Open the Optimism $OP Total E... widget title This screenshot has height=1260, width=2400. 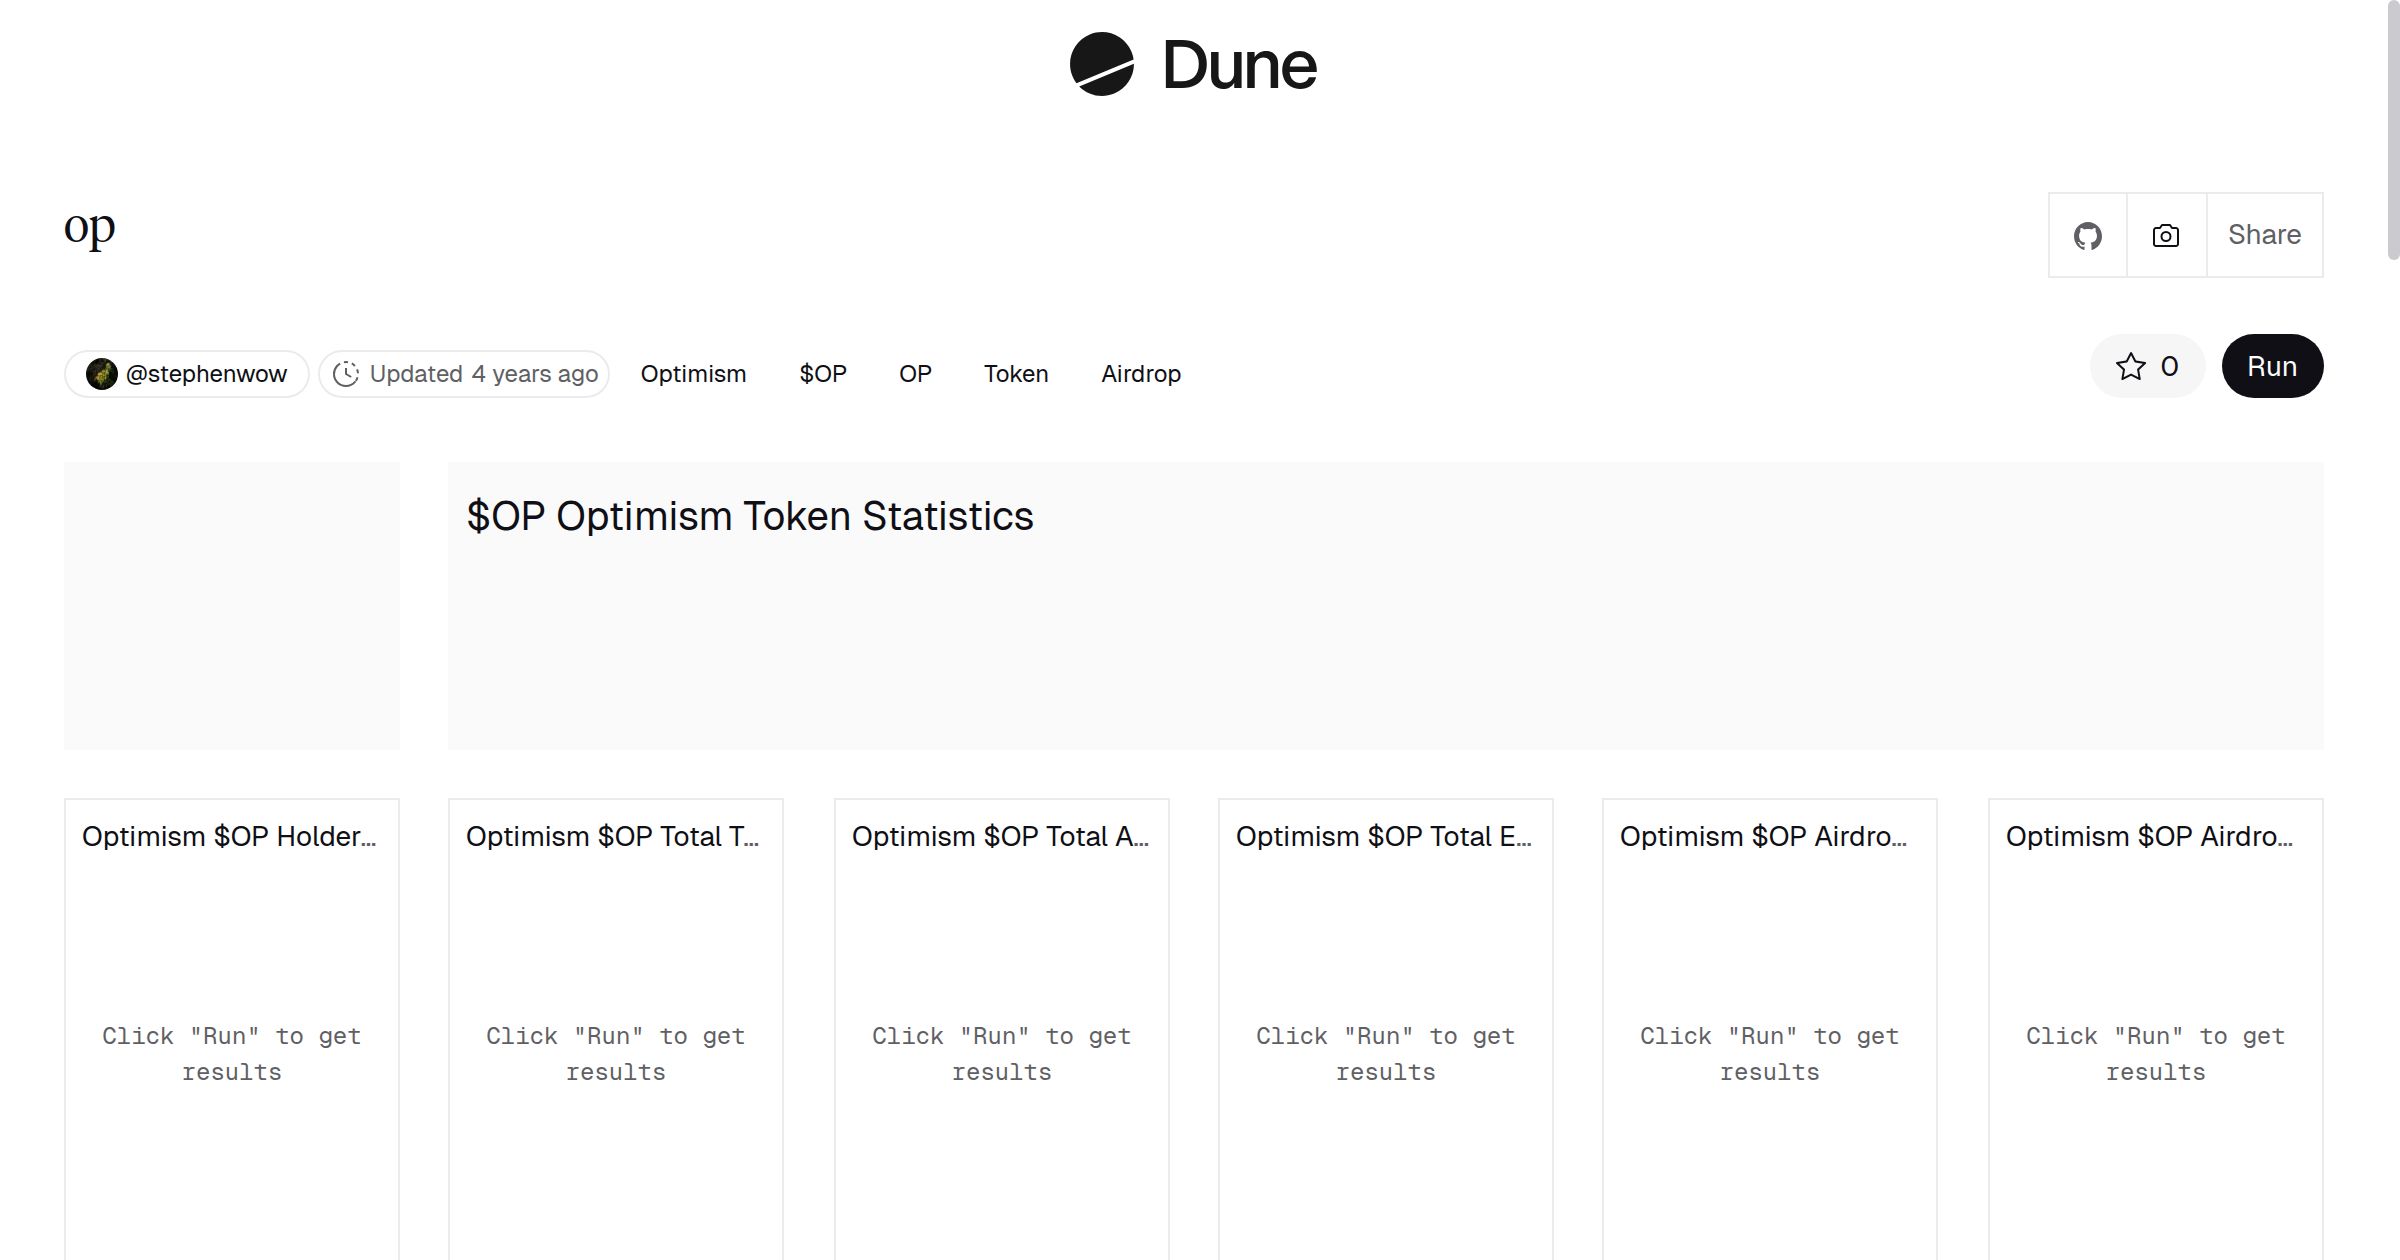[x=1383, y=837]
